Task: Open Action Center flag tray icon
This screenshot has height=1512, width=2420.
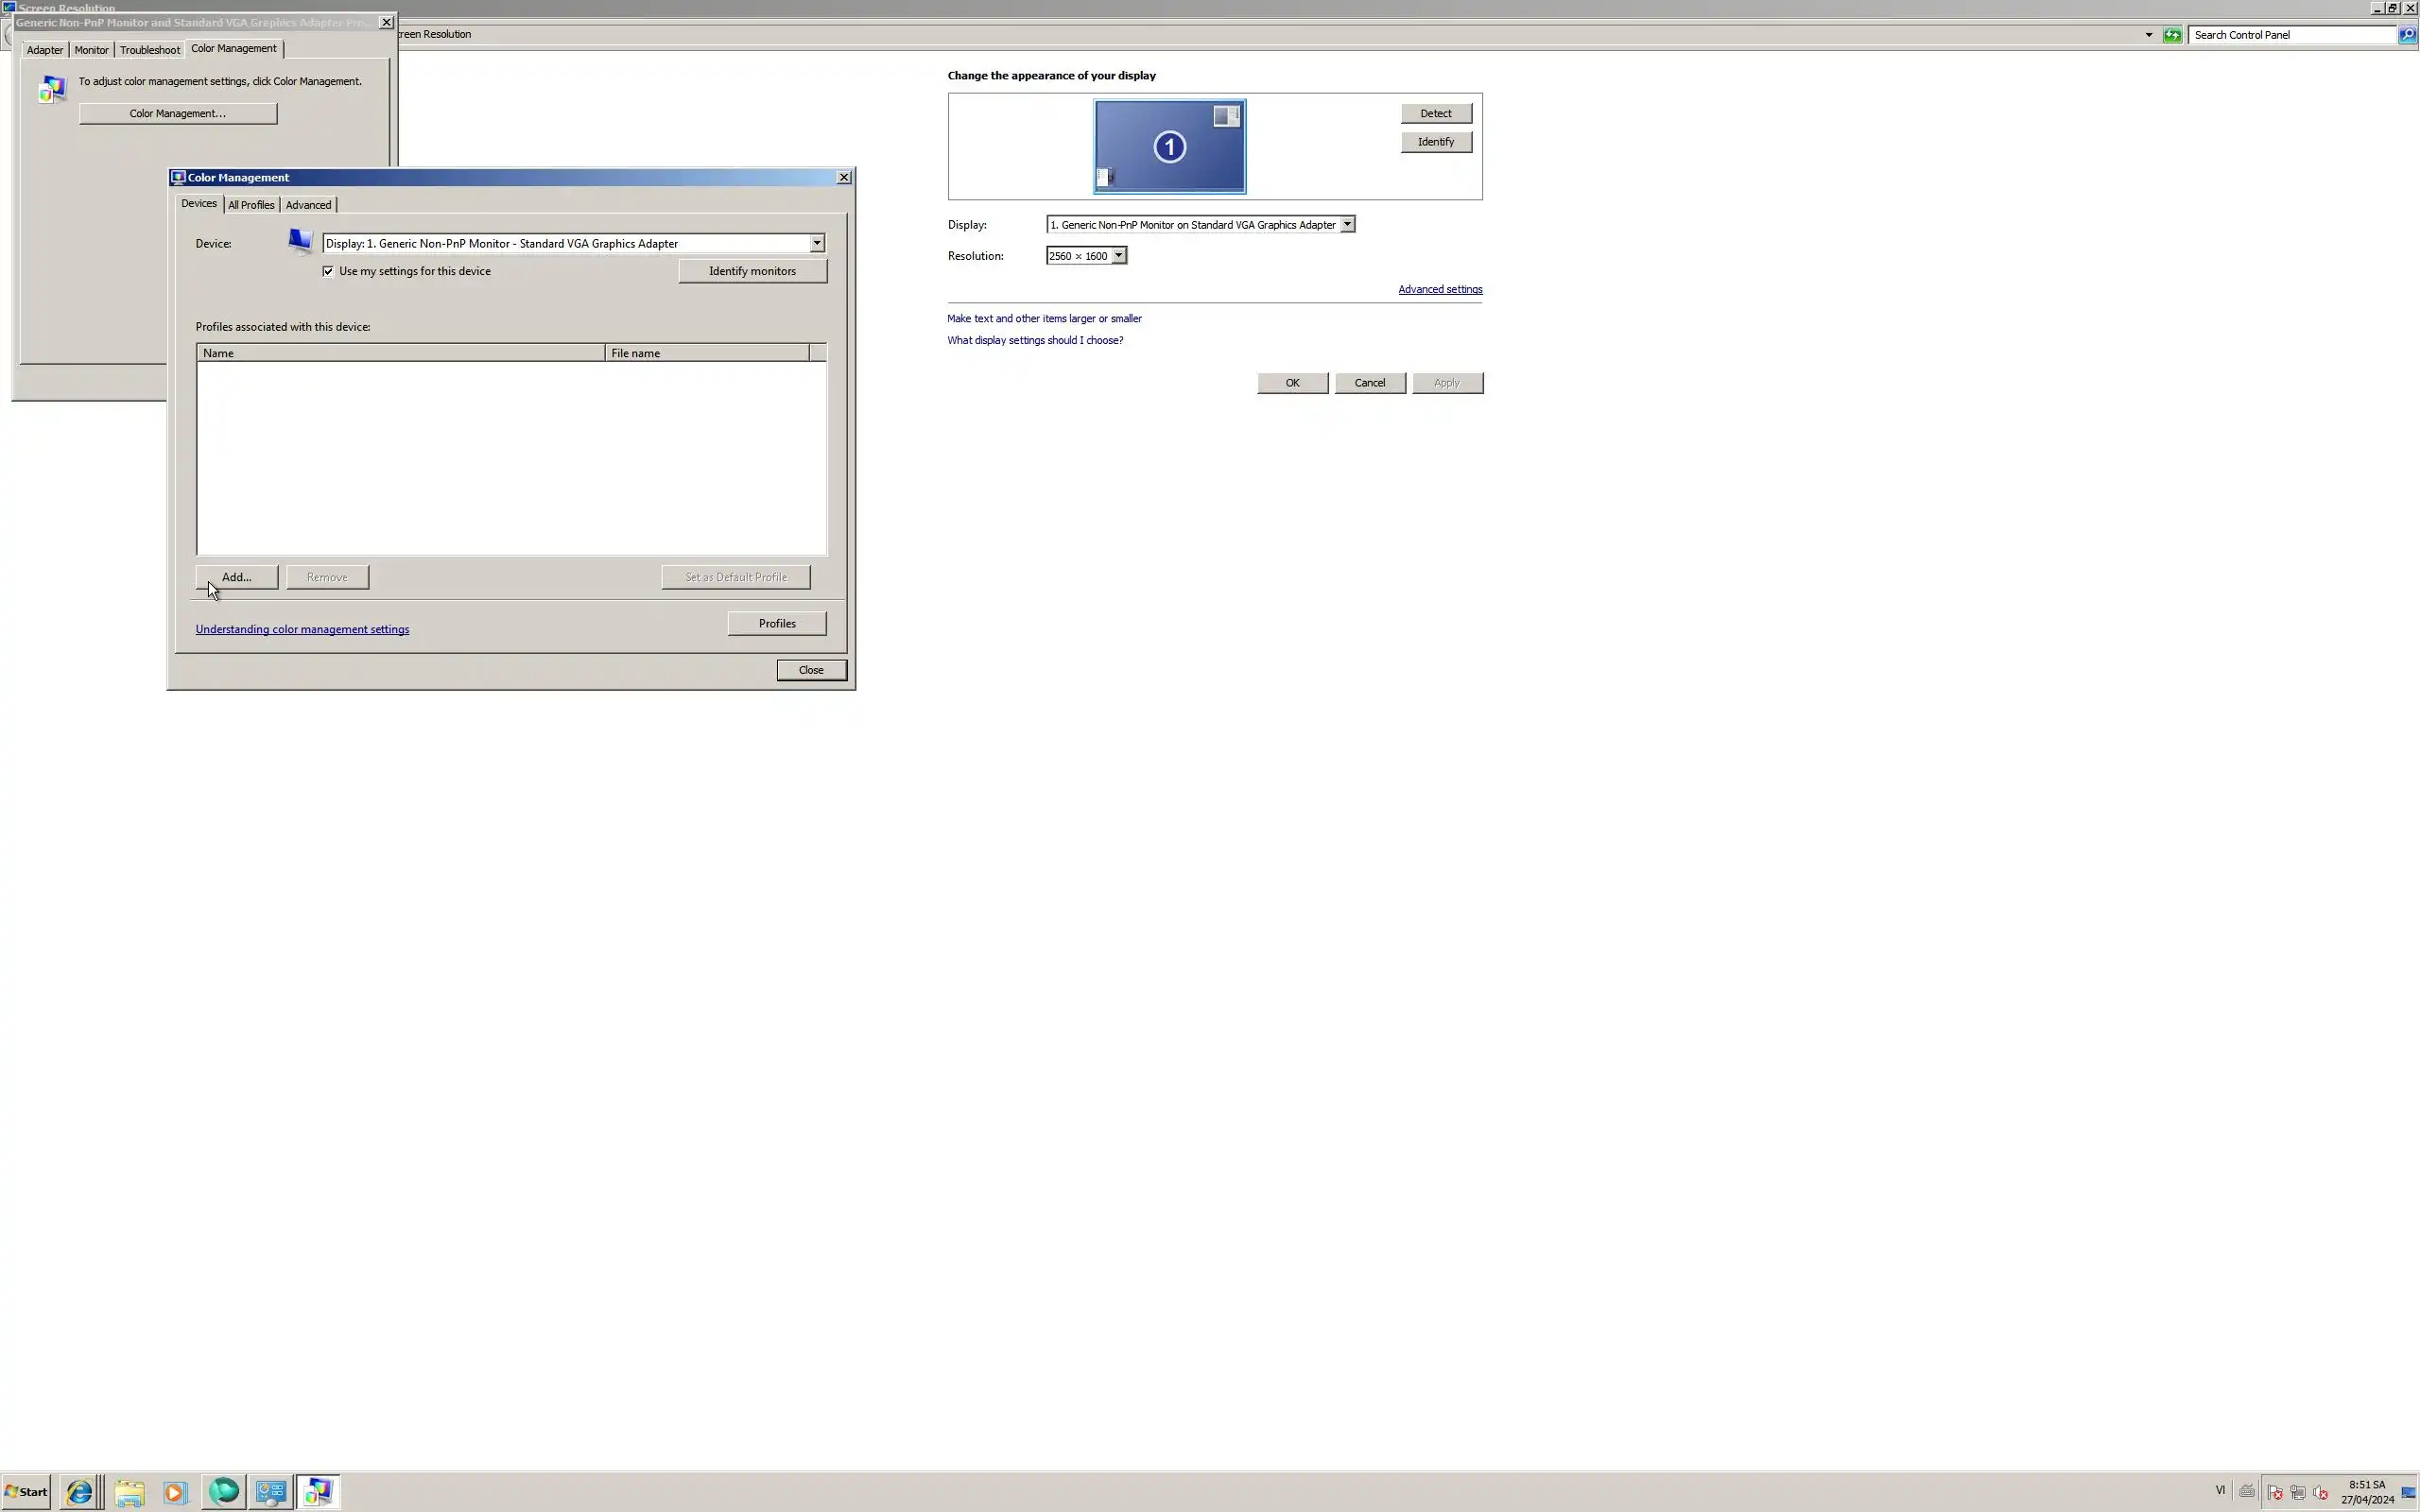Action: coord(2275,1492)
